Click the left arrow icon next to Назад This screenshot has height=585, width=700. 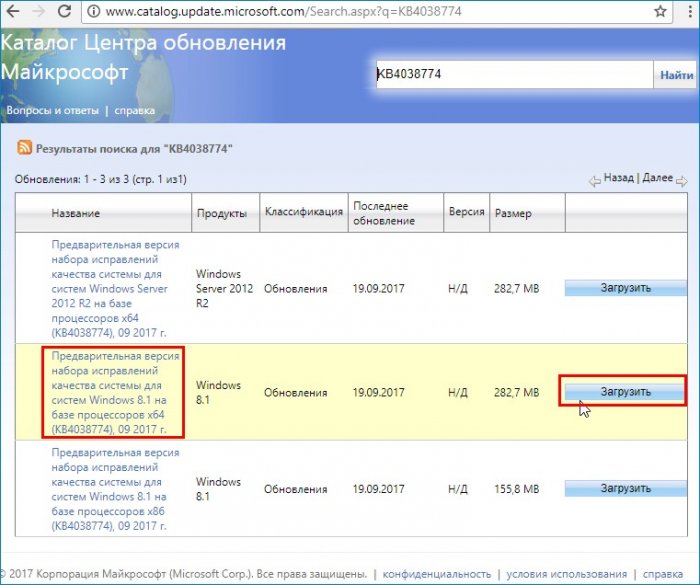(594, 181)
